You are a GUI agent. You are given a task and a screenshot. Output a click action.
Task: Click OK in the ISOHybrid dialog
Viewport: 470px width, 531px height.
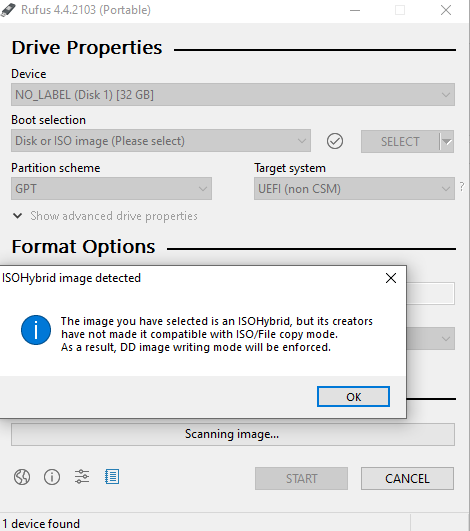tap(353, 397)
